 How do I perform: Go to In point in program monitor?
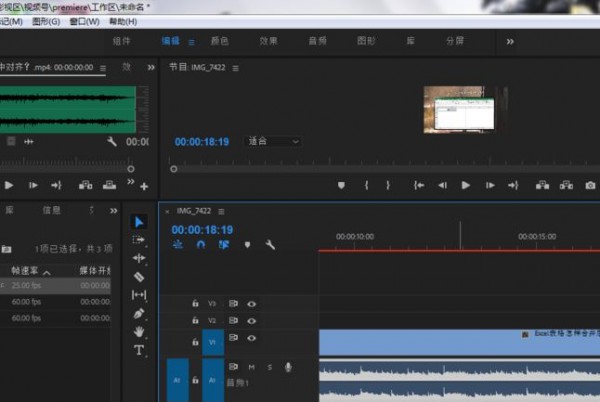[419, 186]
